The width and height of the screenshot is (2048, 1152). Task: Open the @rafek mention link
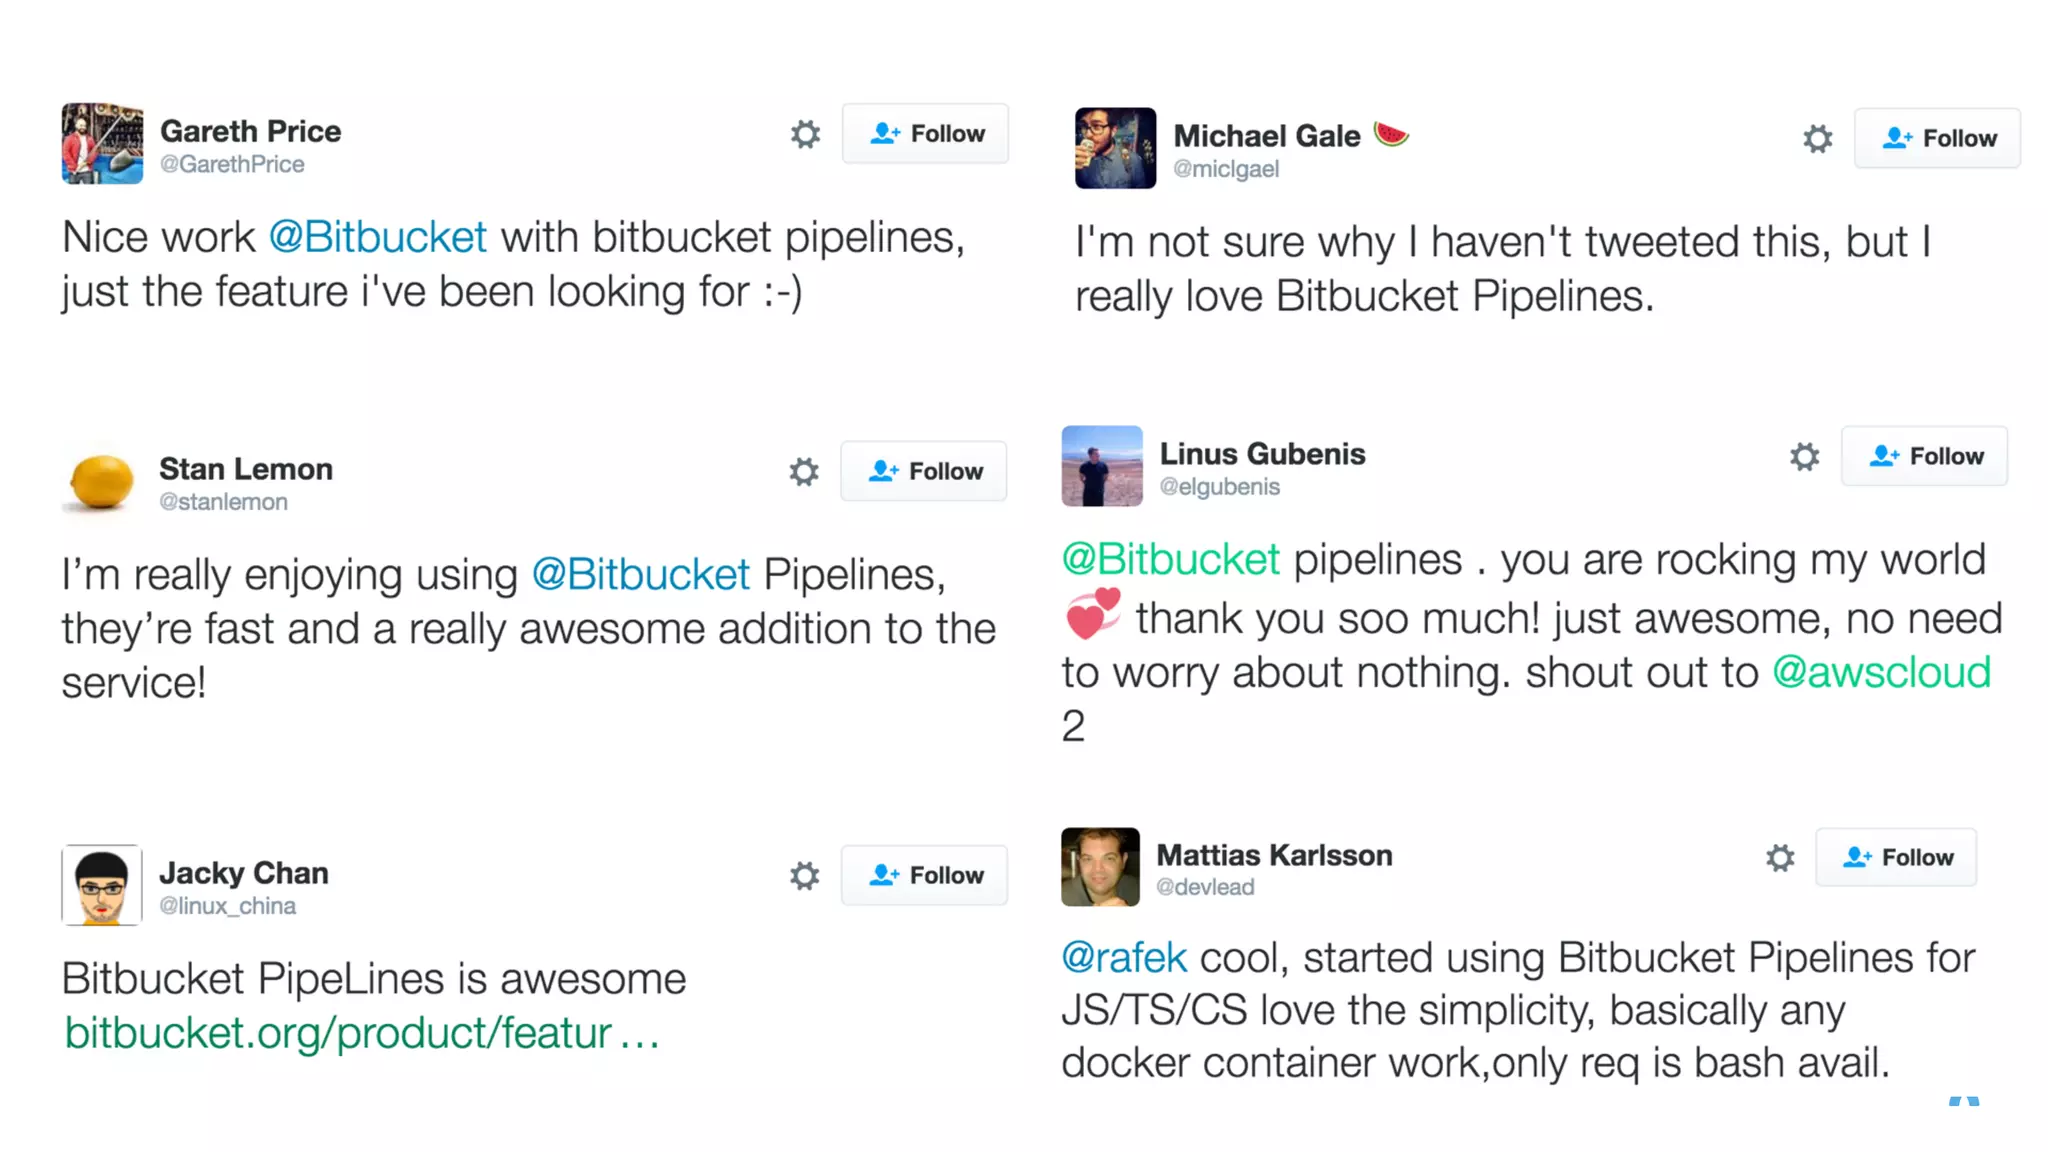[1123, 958]
